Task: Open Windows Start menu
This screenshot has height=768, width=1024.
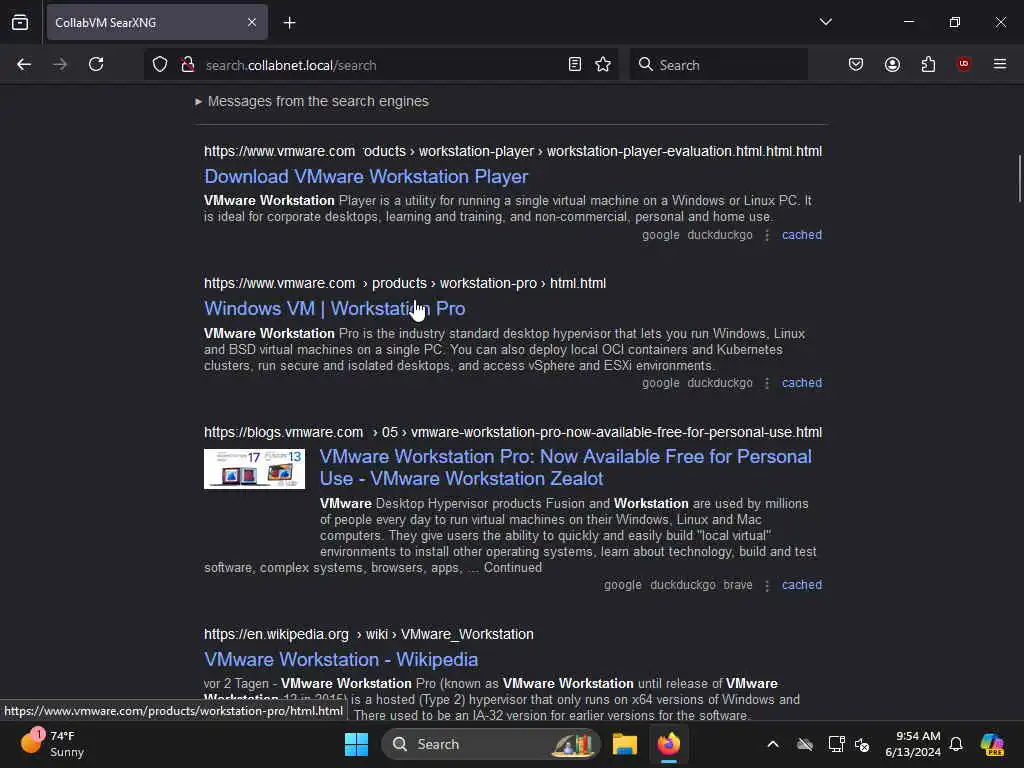Action: tap(357, 744)
